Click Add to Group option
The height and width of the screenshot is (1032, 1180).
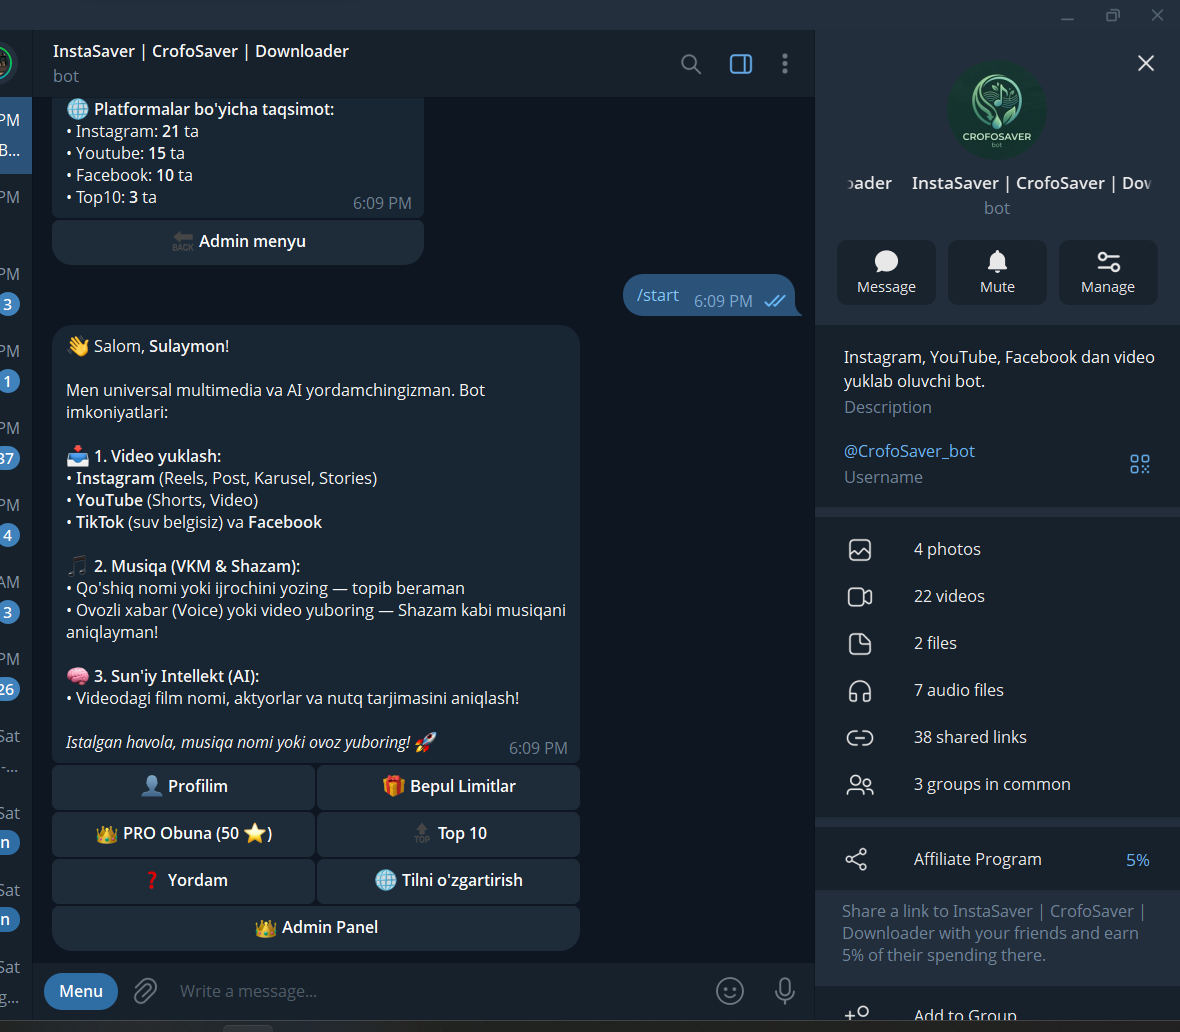[x=997, y=1015]
